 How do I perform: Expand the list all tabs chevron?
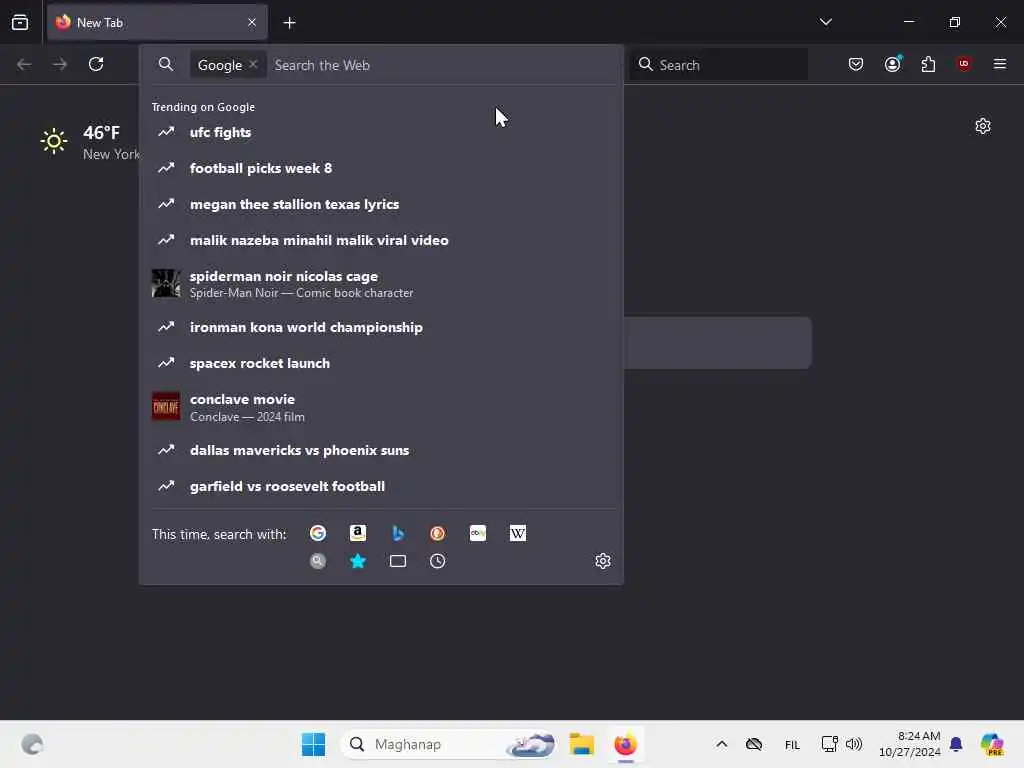tap(825, 22)
